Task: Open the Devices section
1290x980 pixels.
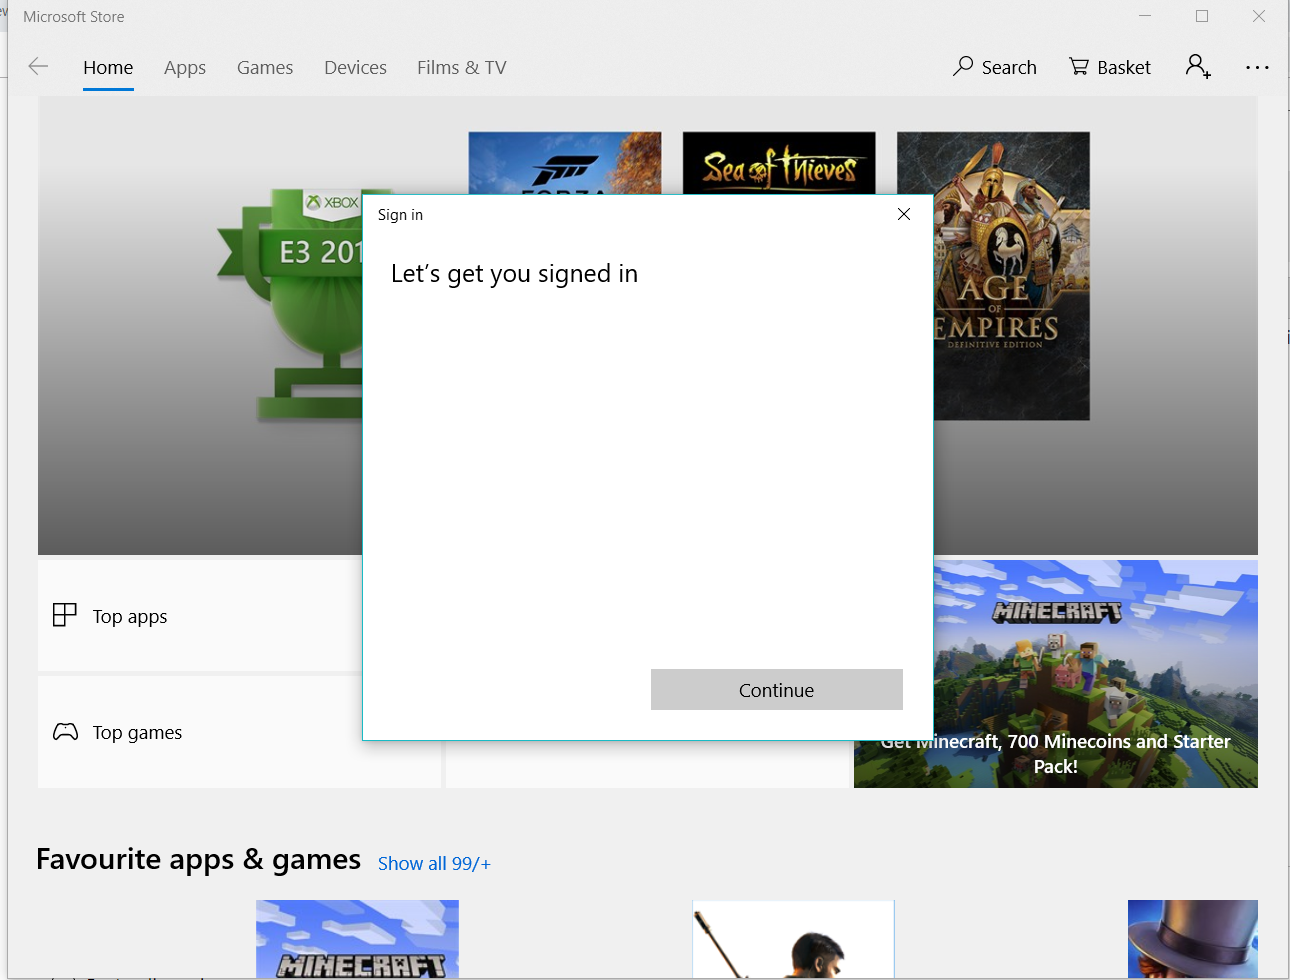Action: coord(355,67)
